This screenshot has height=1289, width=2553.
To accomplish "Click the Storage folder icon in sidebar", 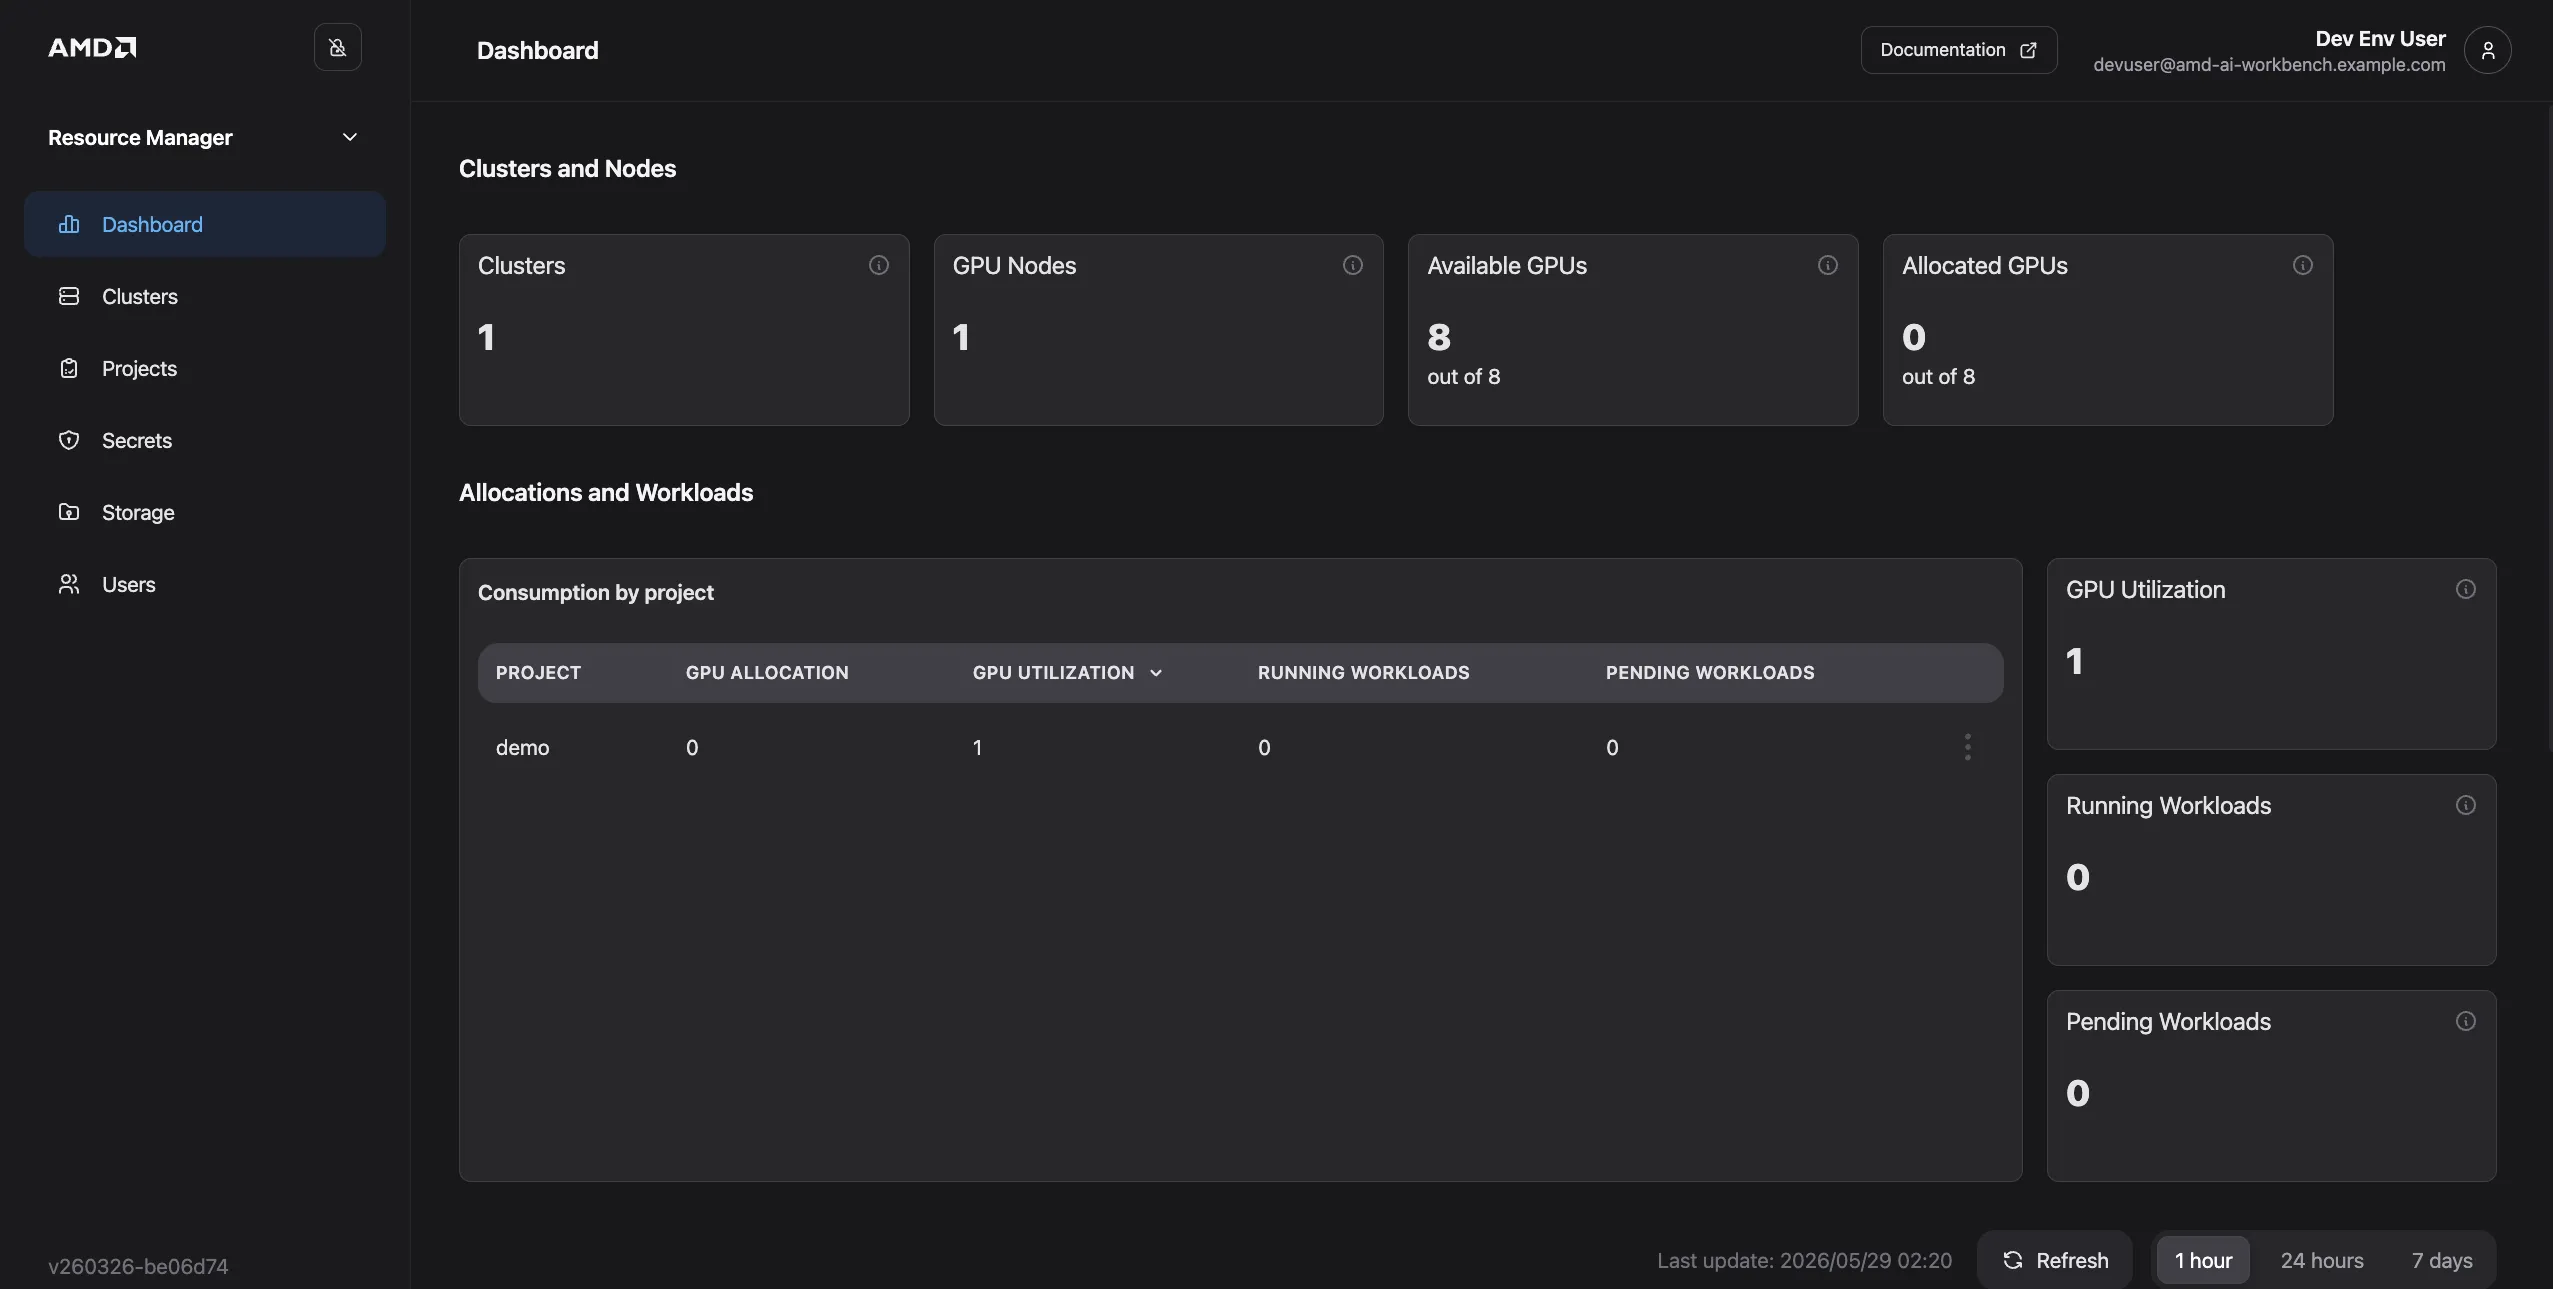I will click(x=69, y=512).
